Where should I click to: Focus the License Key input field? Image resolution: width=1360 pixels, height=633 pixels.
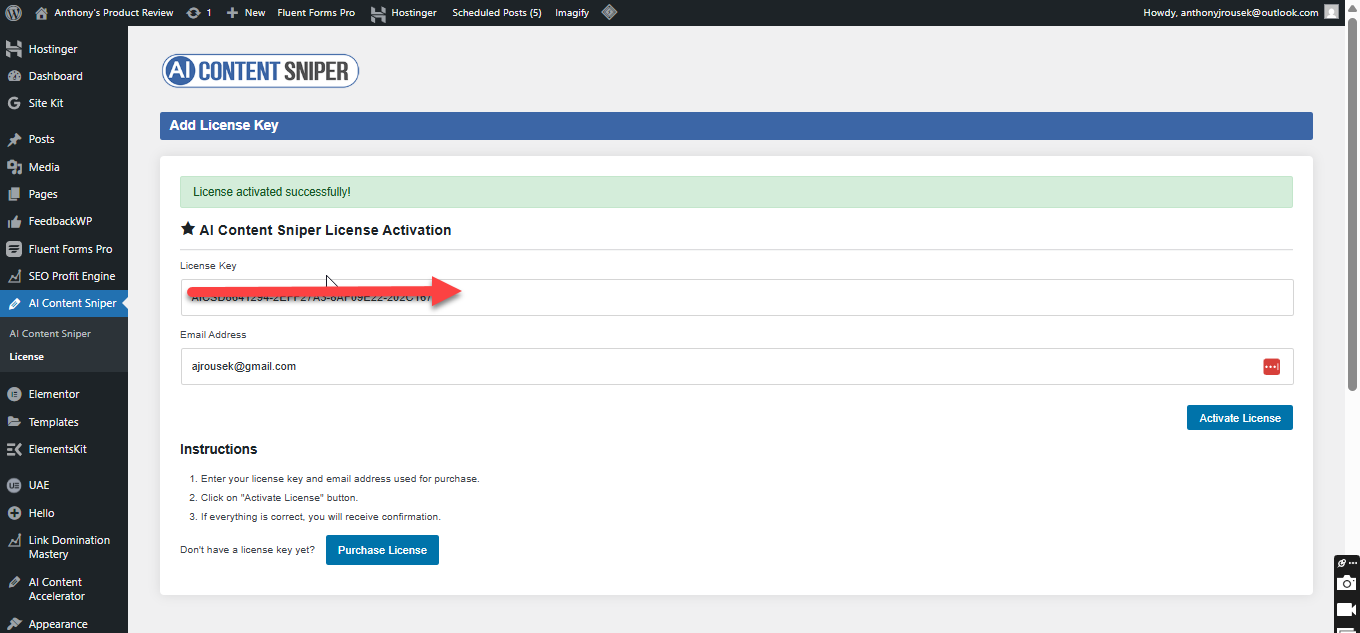(737, 297)
